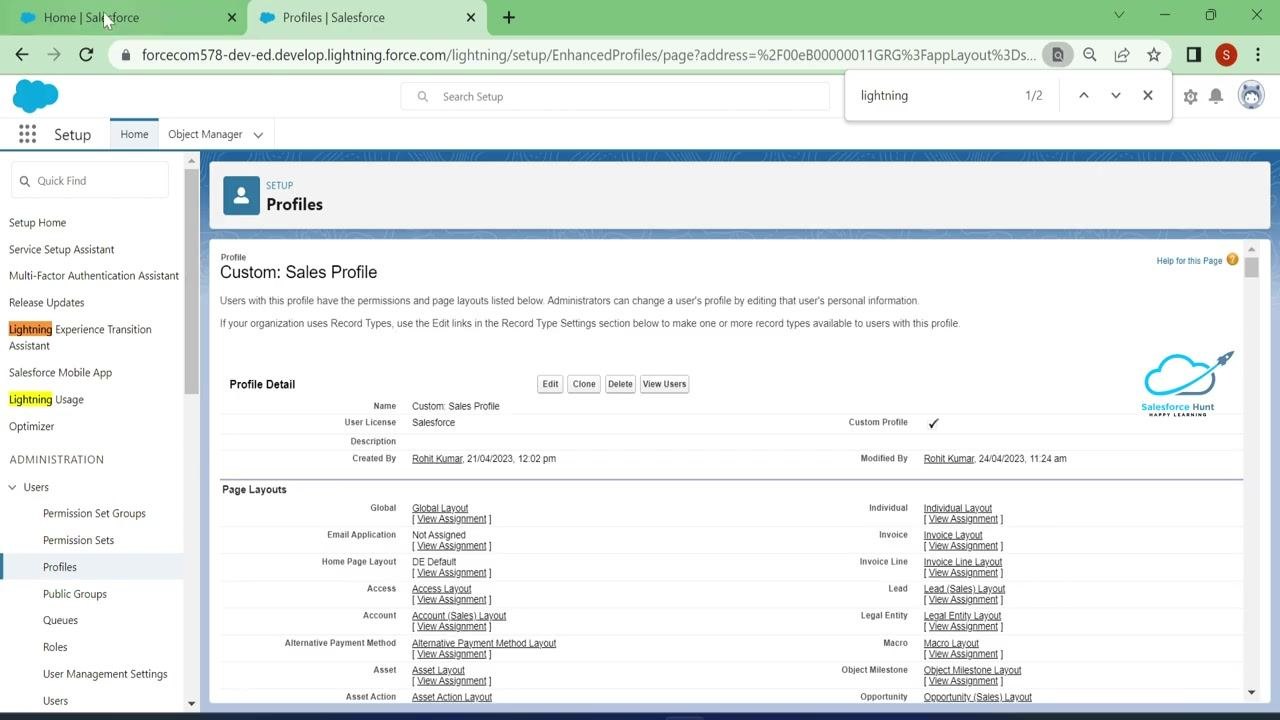Open User Management Settings

(105, 674)
